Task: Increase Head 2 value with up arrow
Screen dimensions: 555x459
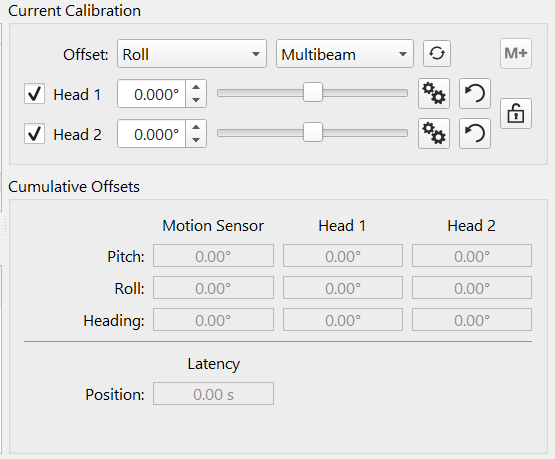Action: tap(196, 127)
